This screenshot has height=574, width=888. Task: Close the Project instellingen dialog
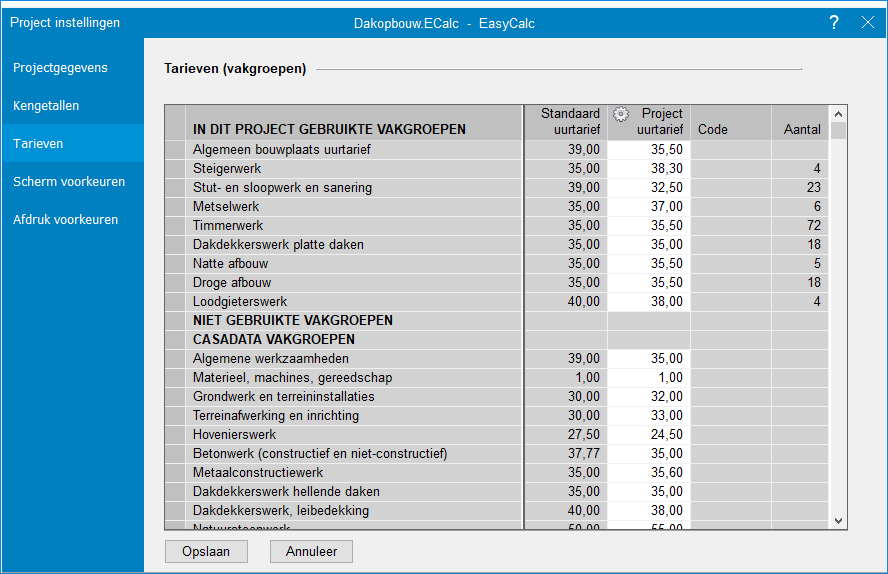point(866,22)
